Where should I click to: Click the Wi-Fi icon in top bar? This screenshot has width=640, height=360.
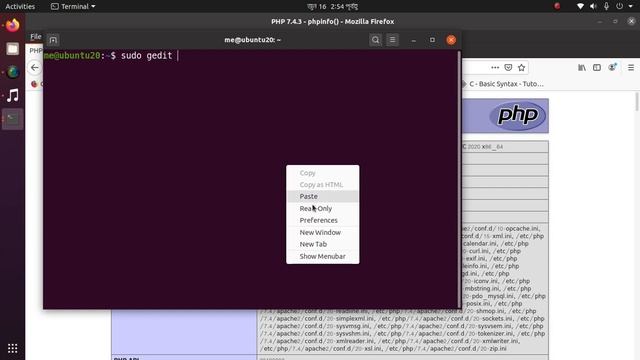click(580, 7)
